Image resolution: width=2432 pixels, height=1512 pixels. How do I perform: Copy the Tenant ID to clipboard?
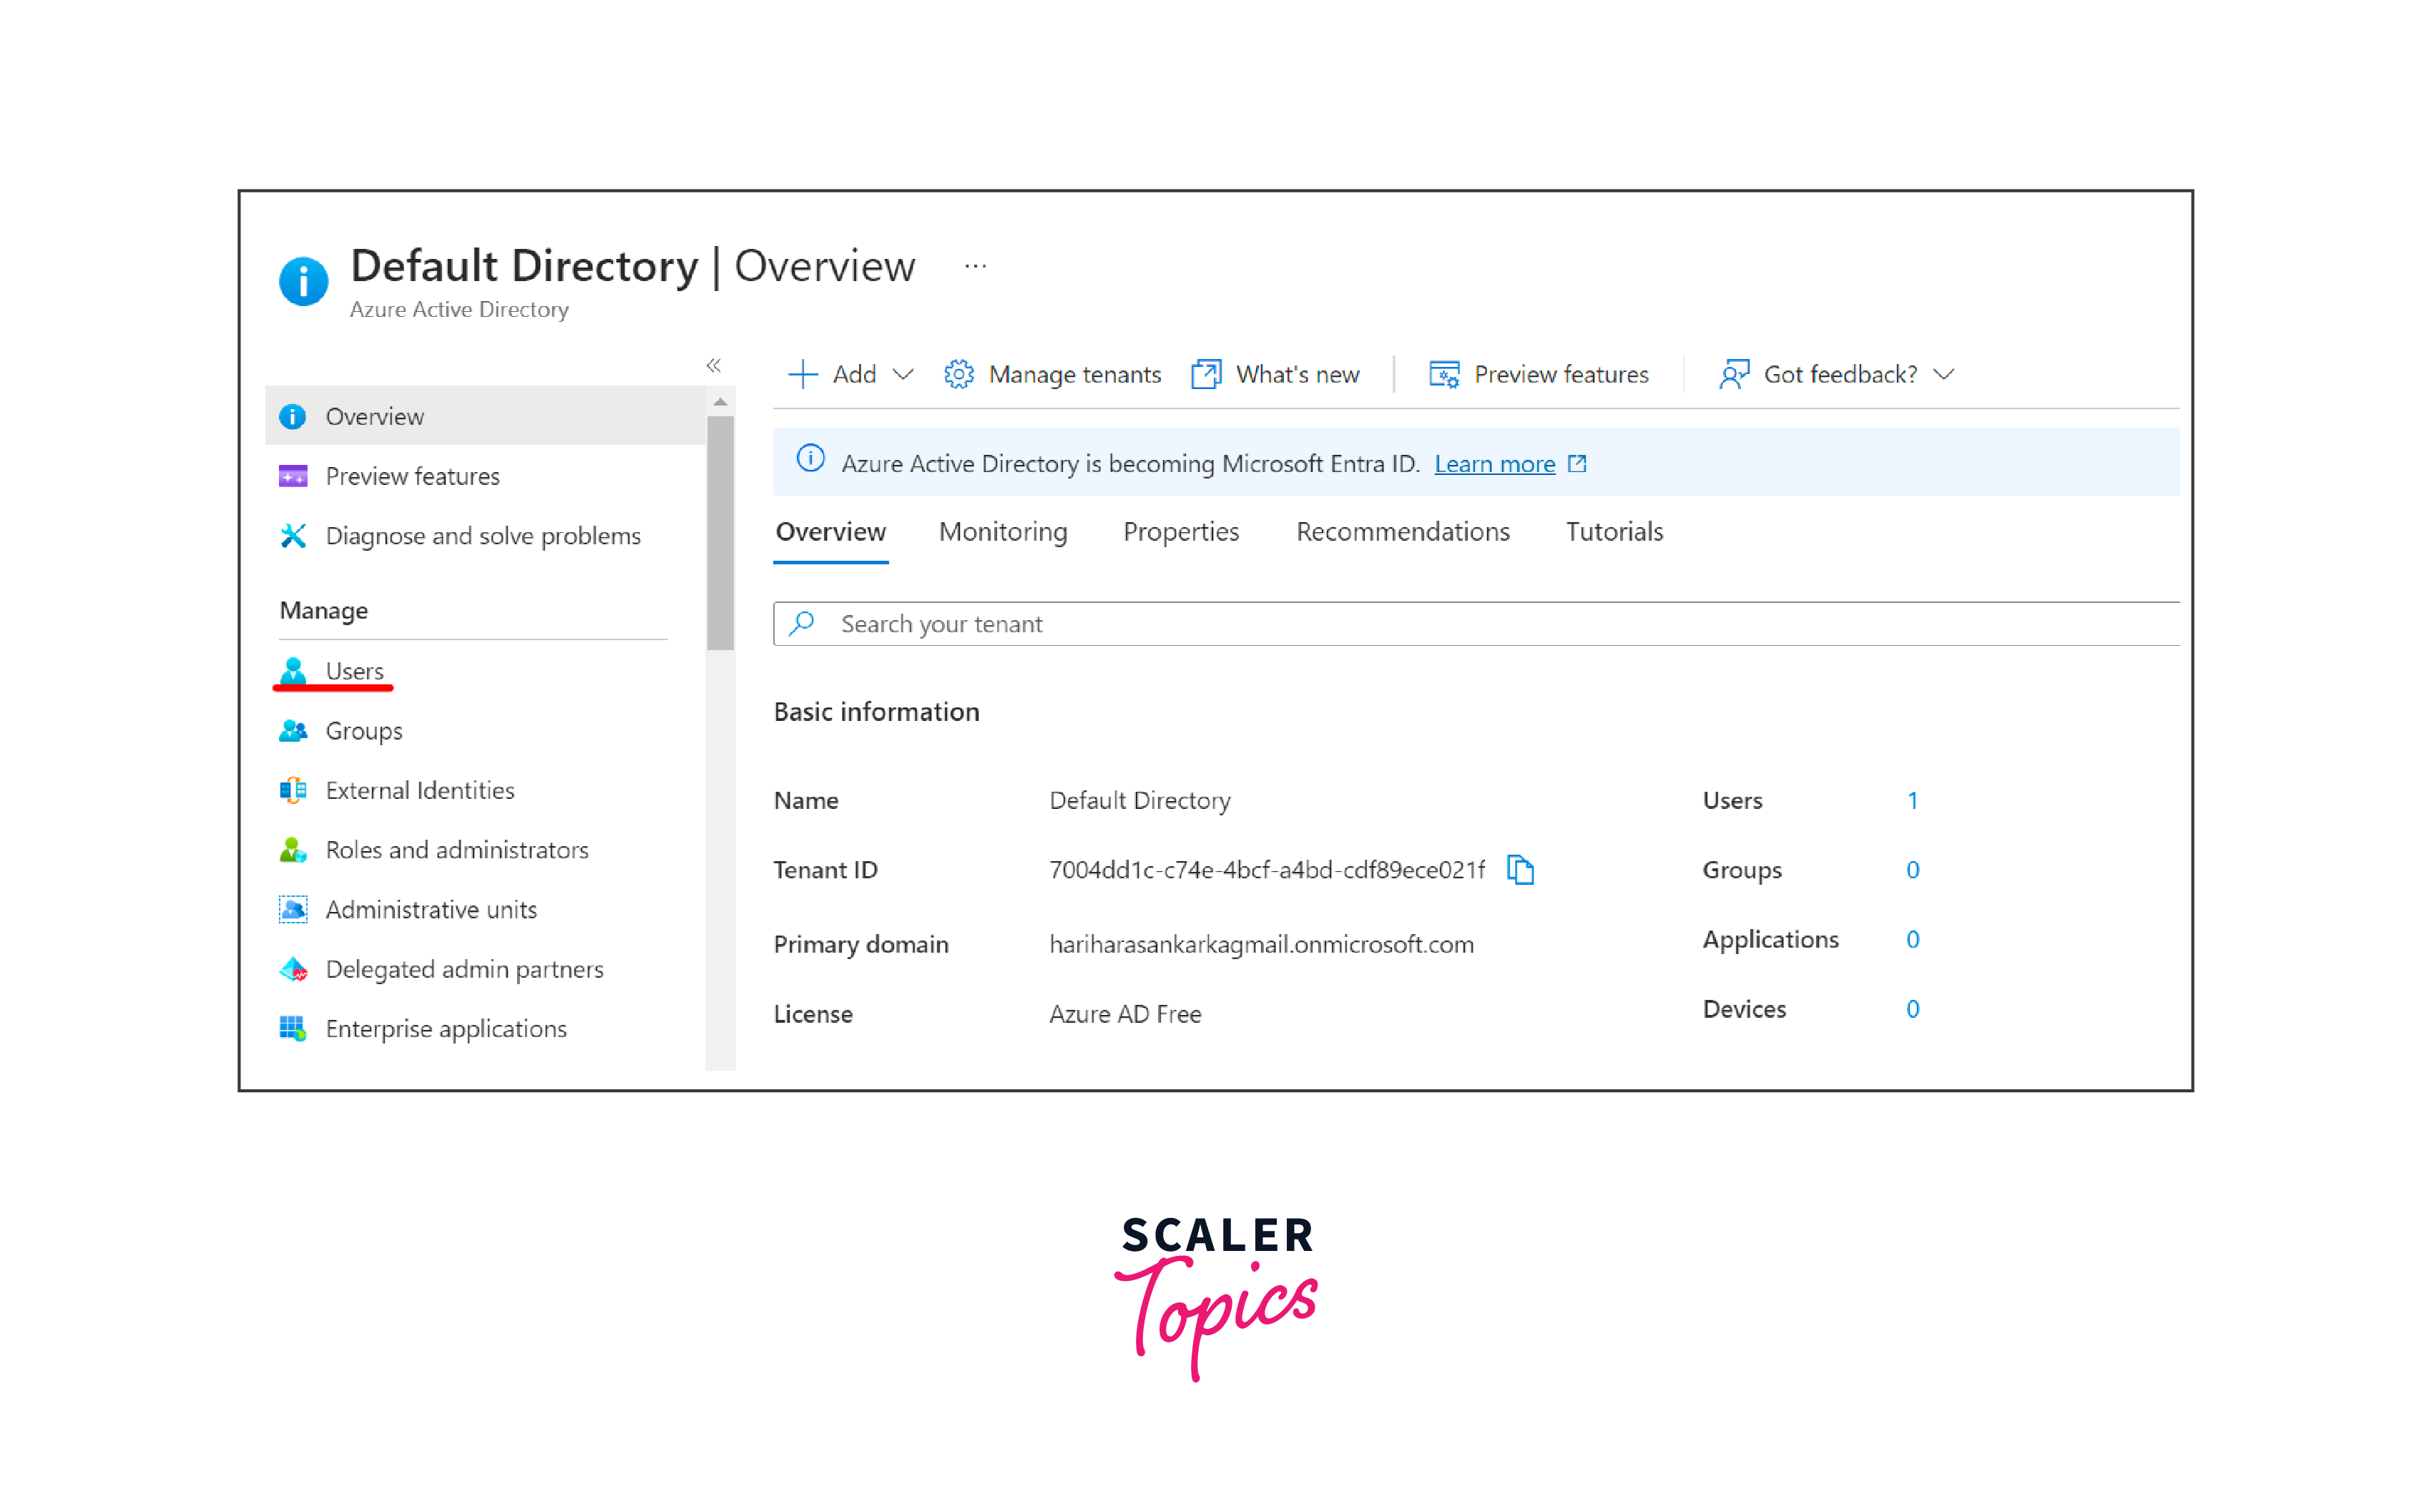point(1520,870)
